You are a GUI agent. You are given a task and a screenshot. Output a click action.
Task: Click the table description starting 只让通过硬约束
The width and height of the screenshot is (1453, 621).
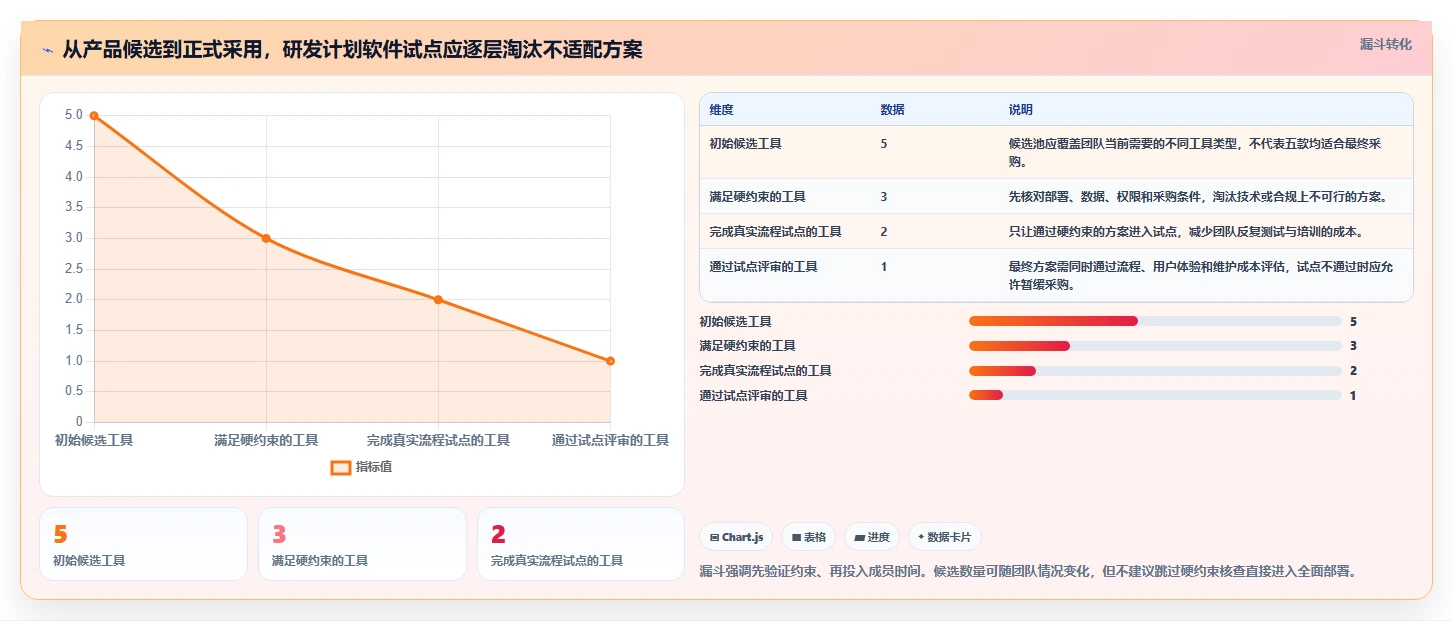tap(1186, 232)
